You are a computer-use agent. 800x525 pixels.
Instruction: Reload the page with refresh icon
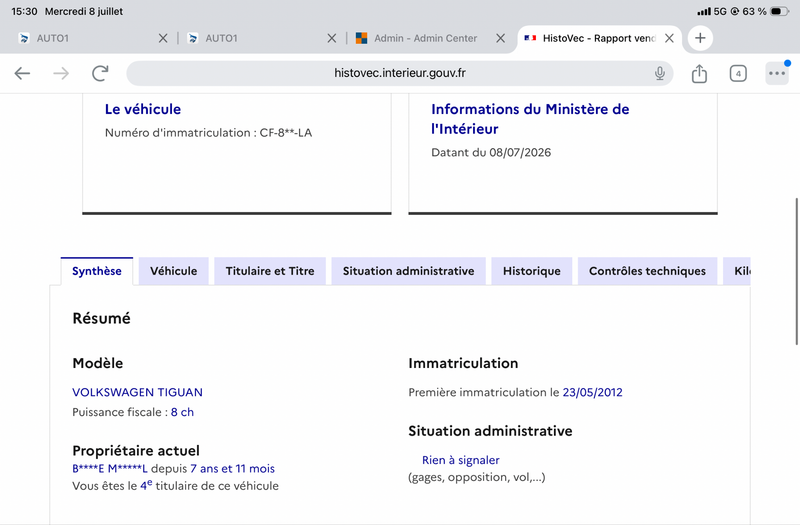pos(100,73)
